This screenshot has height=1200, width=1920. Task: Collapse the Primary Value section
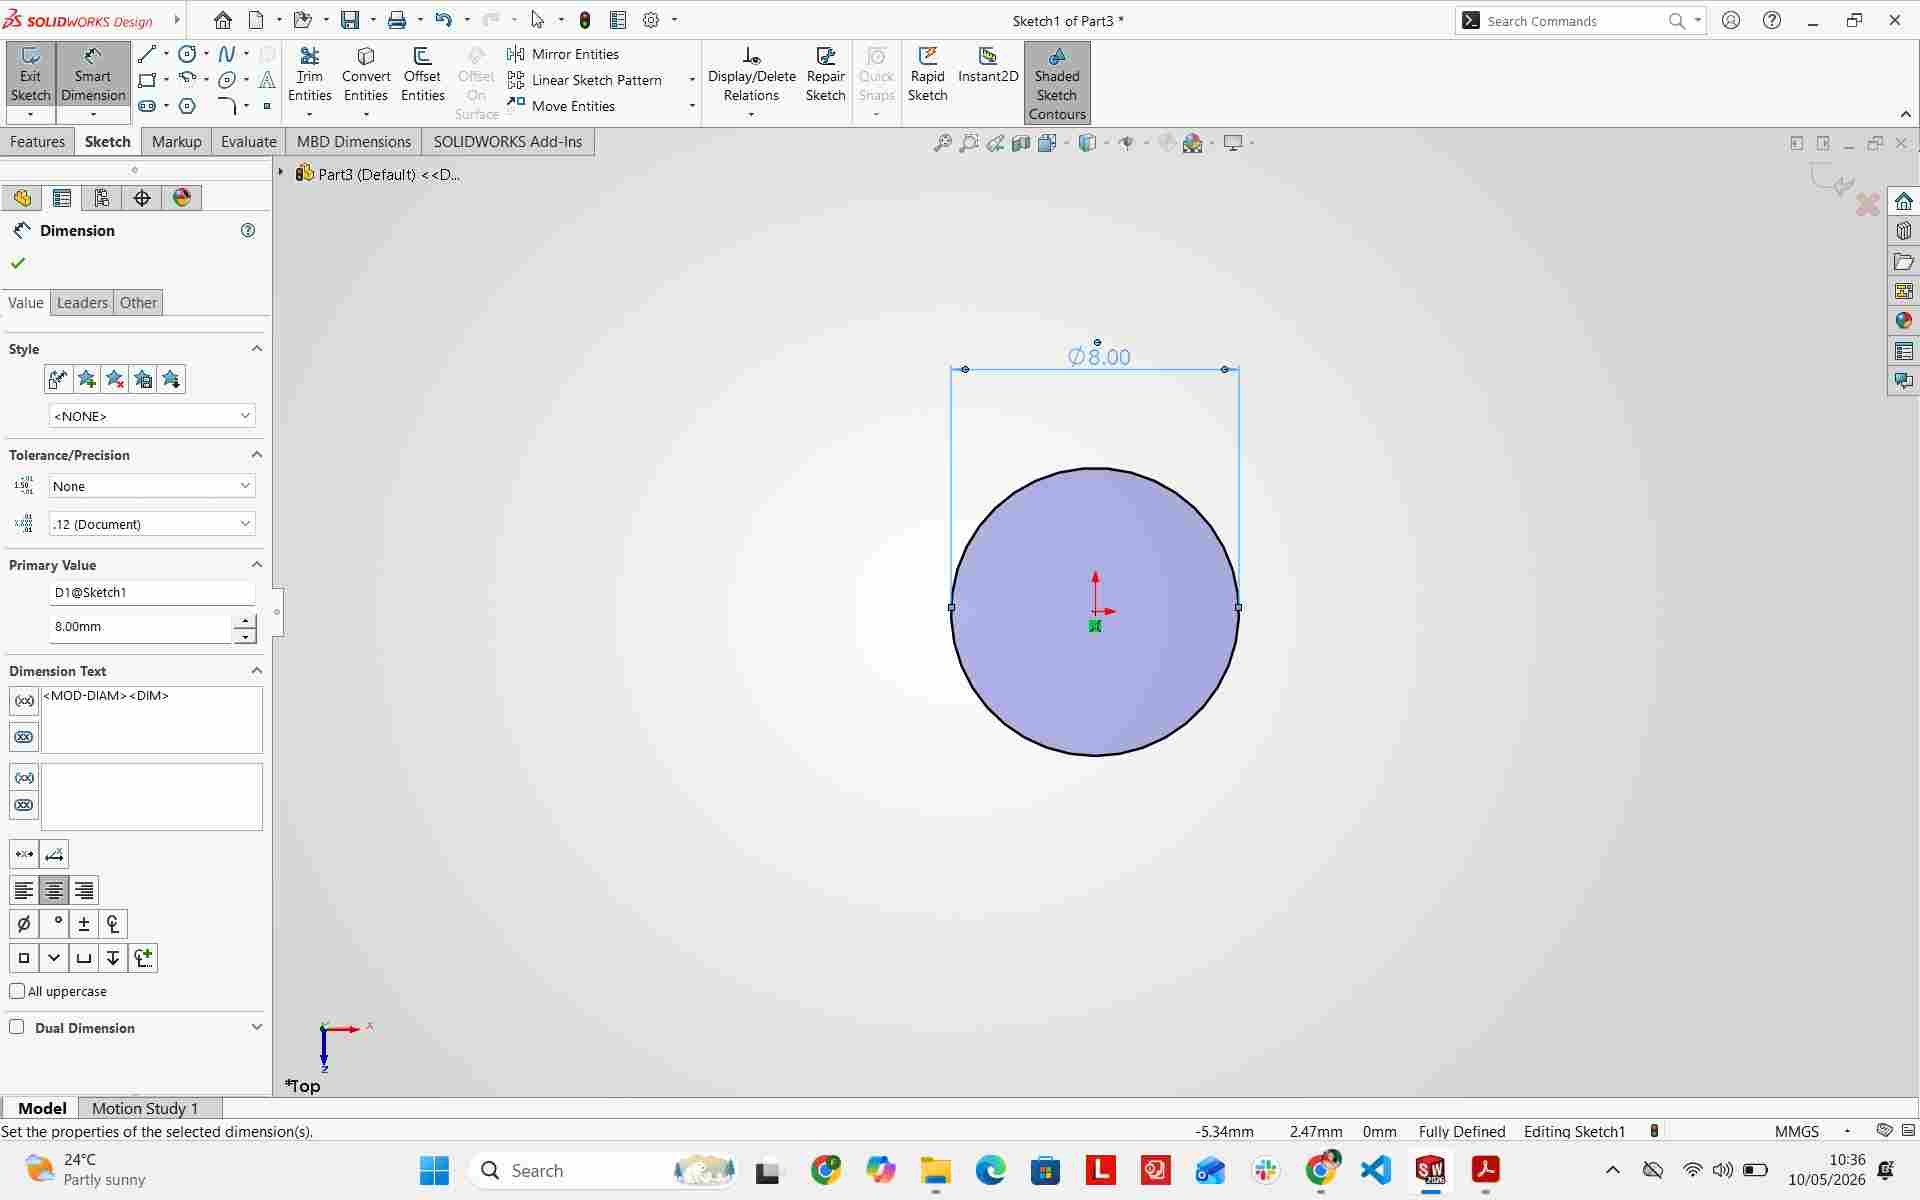(x=256, y=565)
